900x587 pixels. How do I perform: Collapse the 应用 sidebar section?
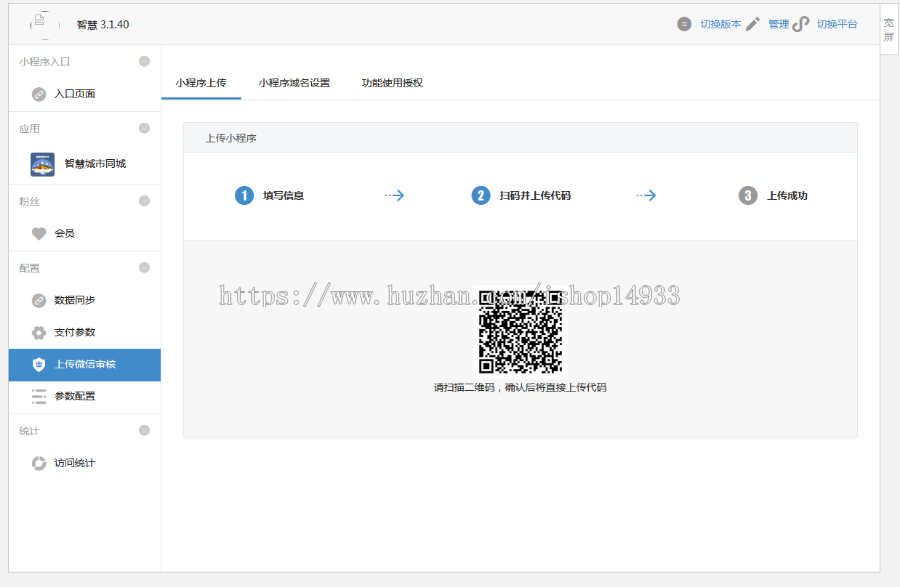coord(144,129)
